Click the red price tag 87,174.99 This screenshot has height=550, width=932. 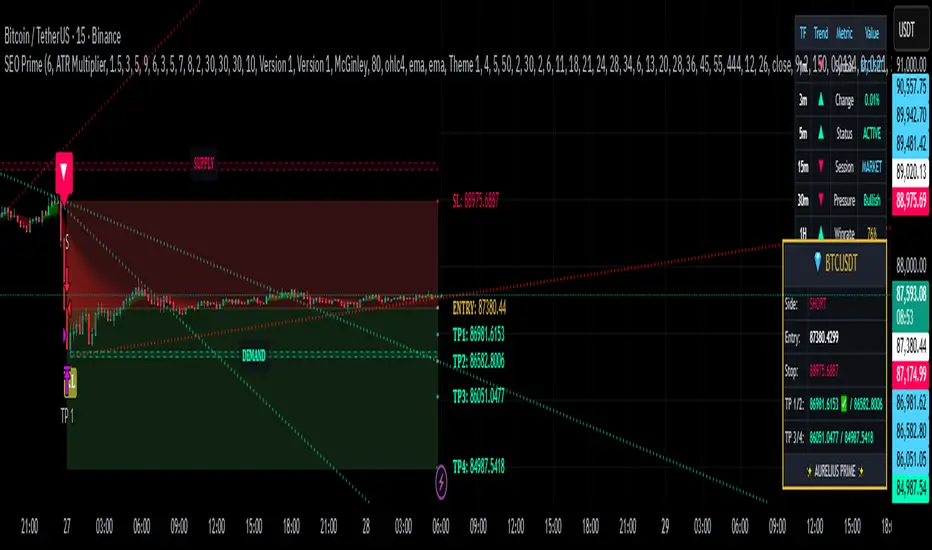[911, 374]
